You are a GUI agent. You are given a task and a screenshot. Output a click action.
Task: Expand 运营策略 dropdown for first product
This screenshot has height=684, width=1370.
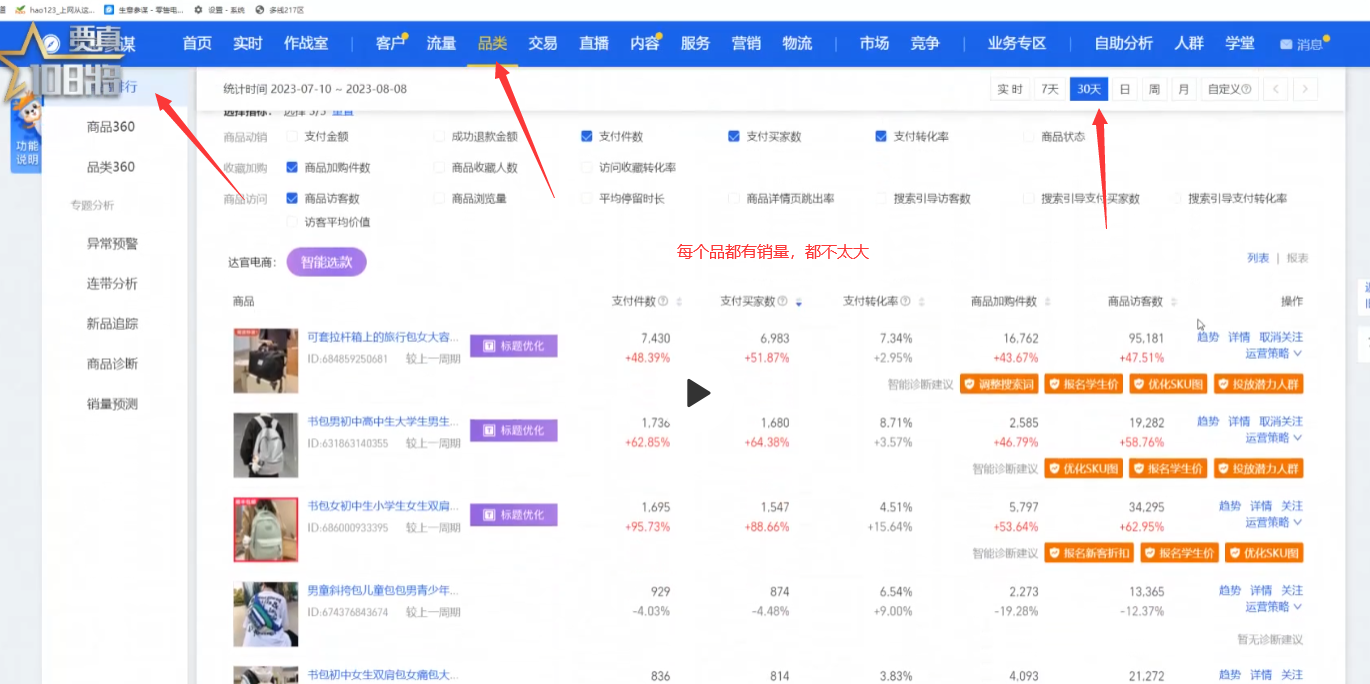pyautogui.click(x=1273, y=353)
